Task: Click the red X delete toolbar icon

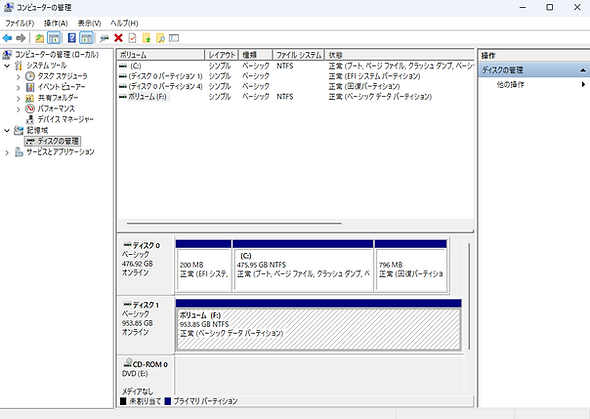Action: coord(119,38)
